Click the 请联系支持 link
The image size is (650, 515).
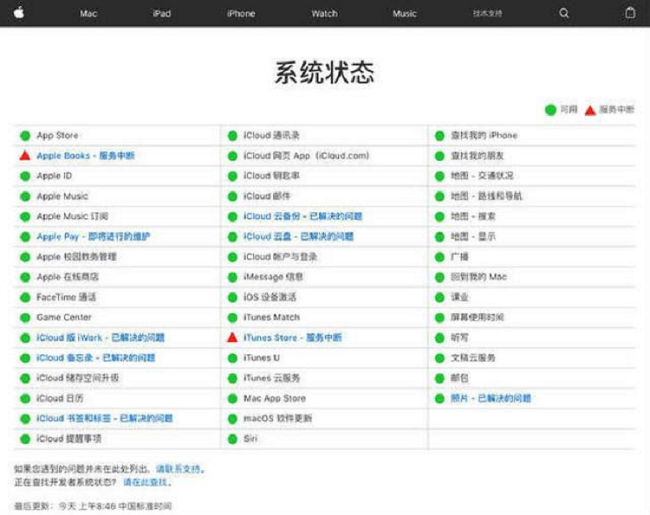point(179,468)
